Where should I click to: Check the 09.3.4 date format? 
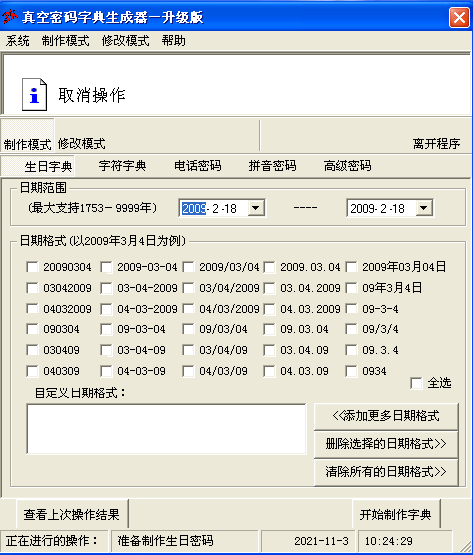tap(351, 350)
